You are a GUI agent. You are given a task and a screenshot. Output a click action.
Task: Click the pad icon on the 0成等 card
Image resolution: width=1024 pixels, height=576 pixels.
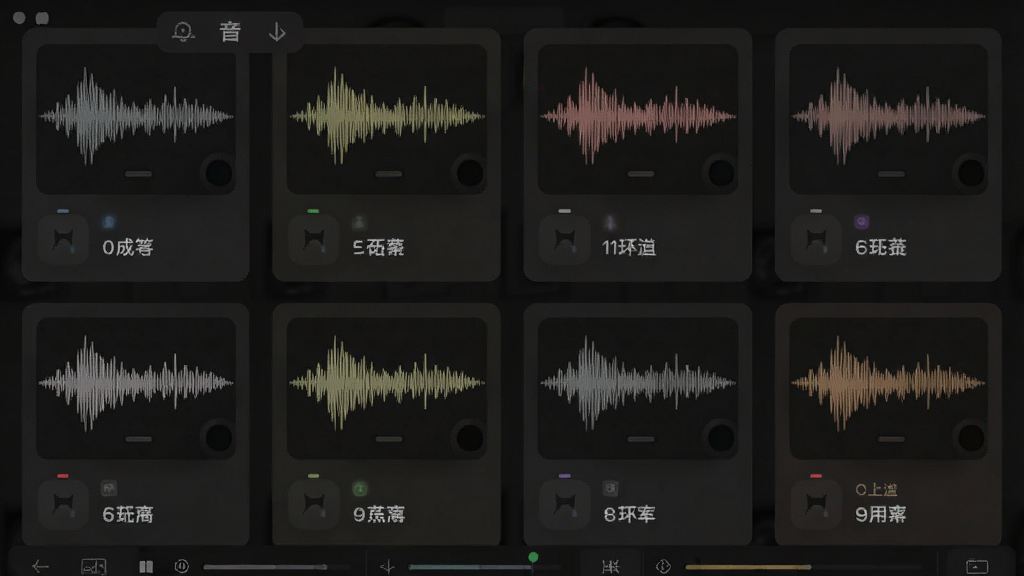(x=63, y=240)
